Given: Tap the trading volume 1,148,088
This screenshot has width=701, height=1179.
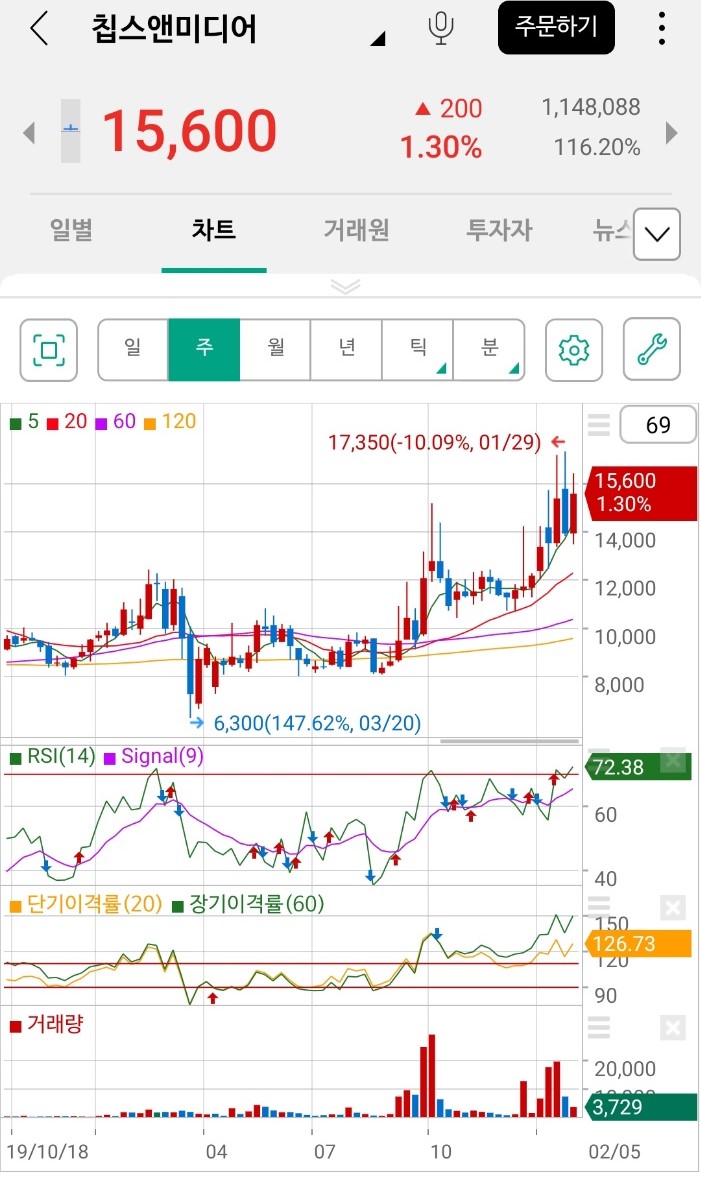Looking at the screenshot, I should tap(591, 108).
